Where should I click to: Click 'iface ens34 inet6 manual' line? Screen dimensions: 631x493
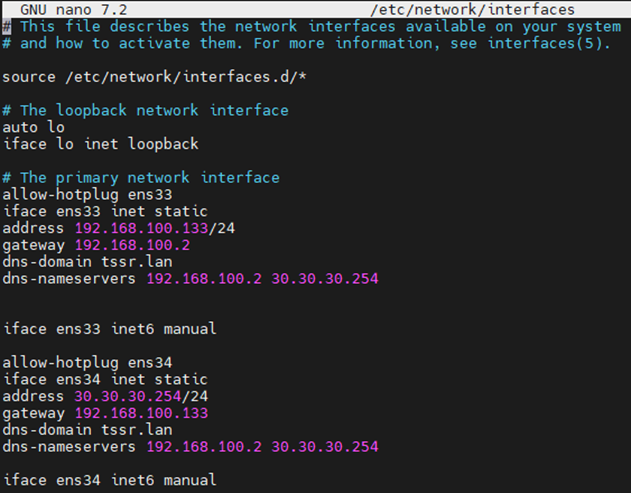click(x=109, y=480)
